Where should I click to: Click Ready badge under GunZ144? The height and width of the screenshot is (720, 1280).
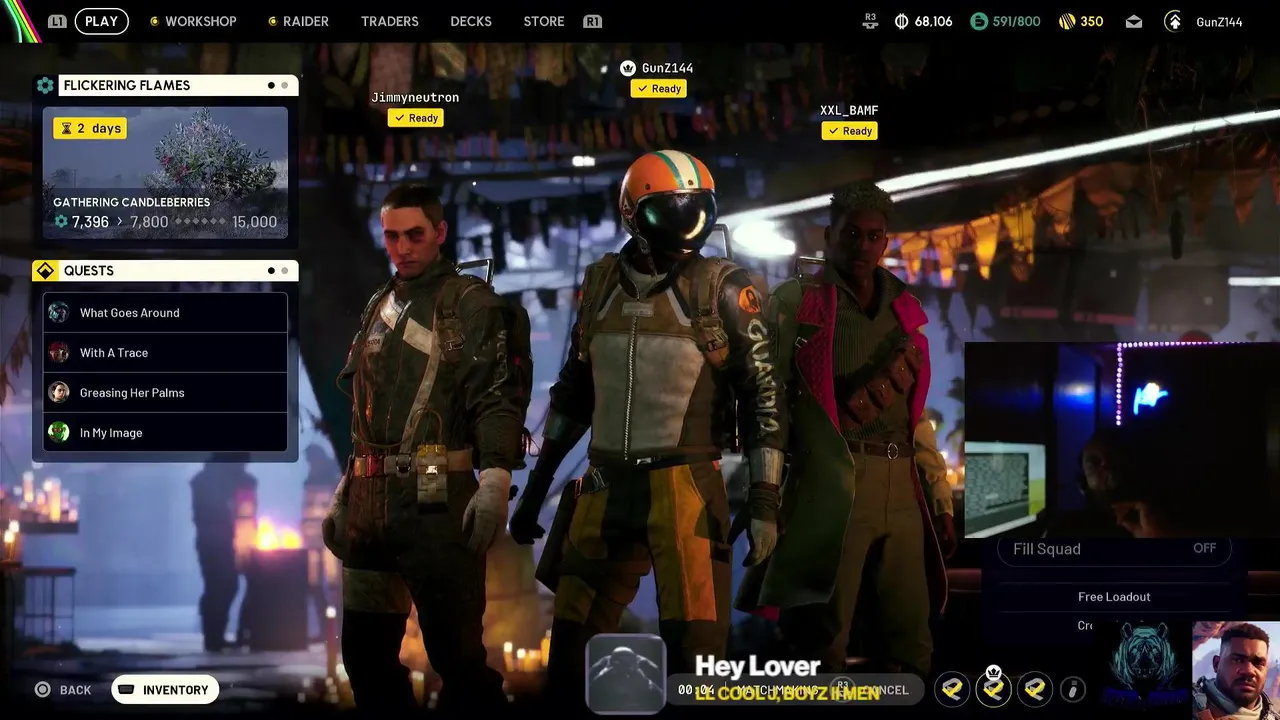[659, 89]
